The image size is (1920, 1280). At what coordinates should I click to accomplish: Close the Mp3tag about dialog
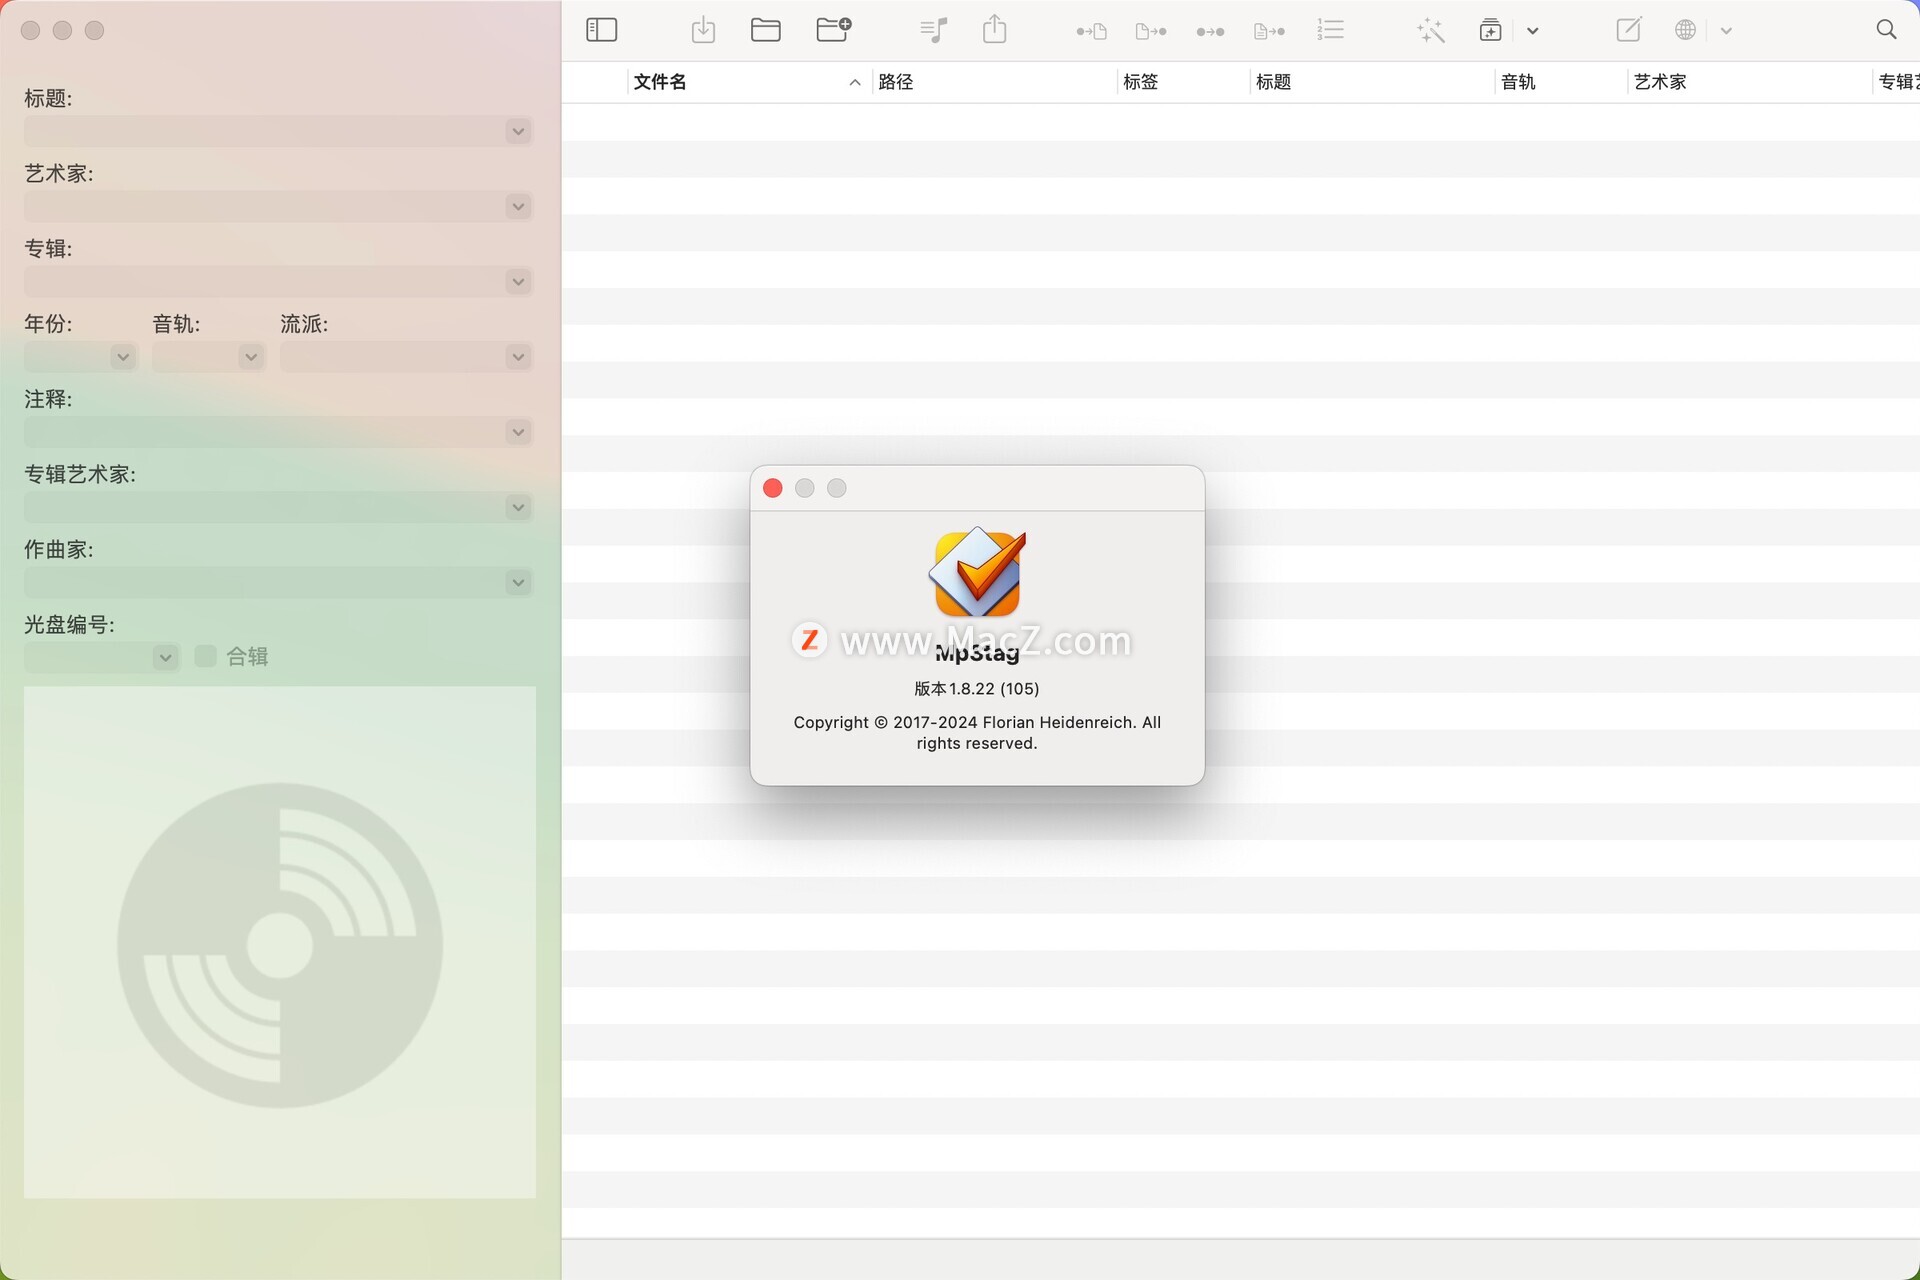coord(773,488)
